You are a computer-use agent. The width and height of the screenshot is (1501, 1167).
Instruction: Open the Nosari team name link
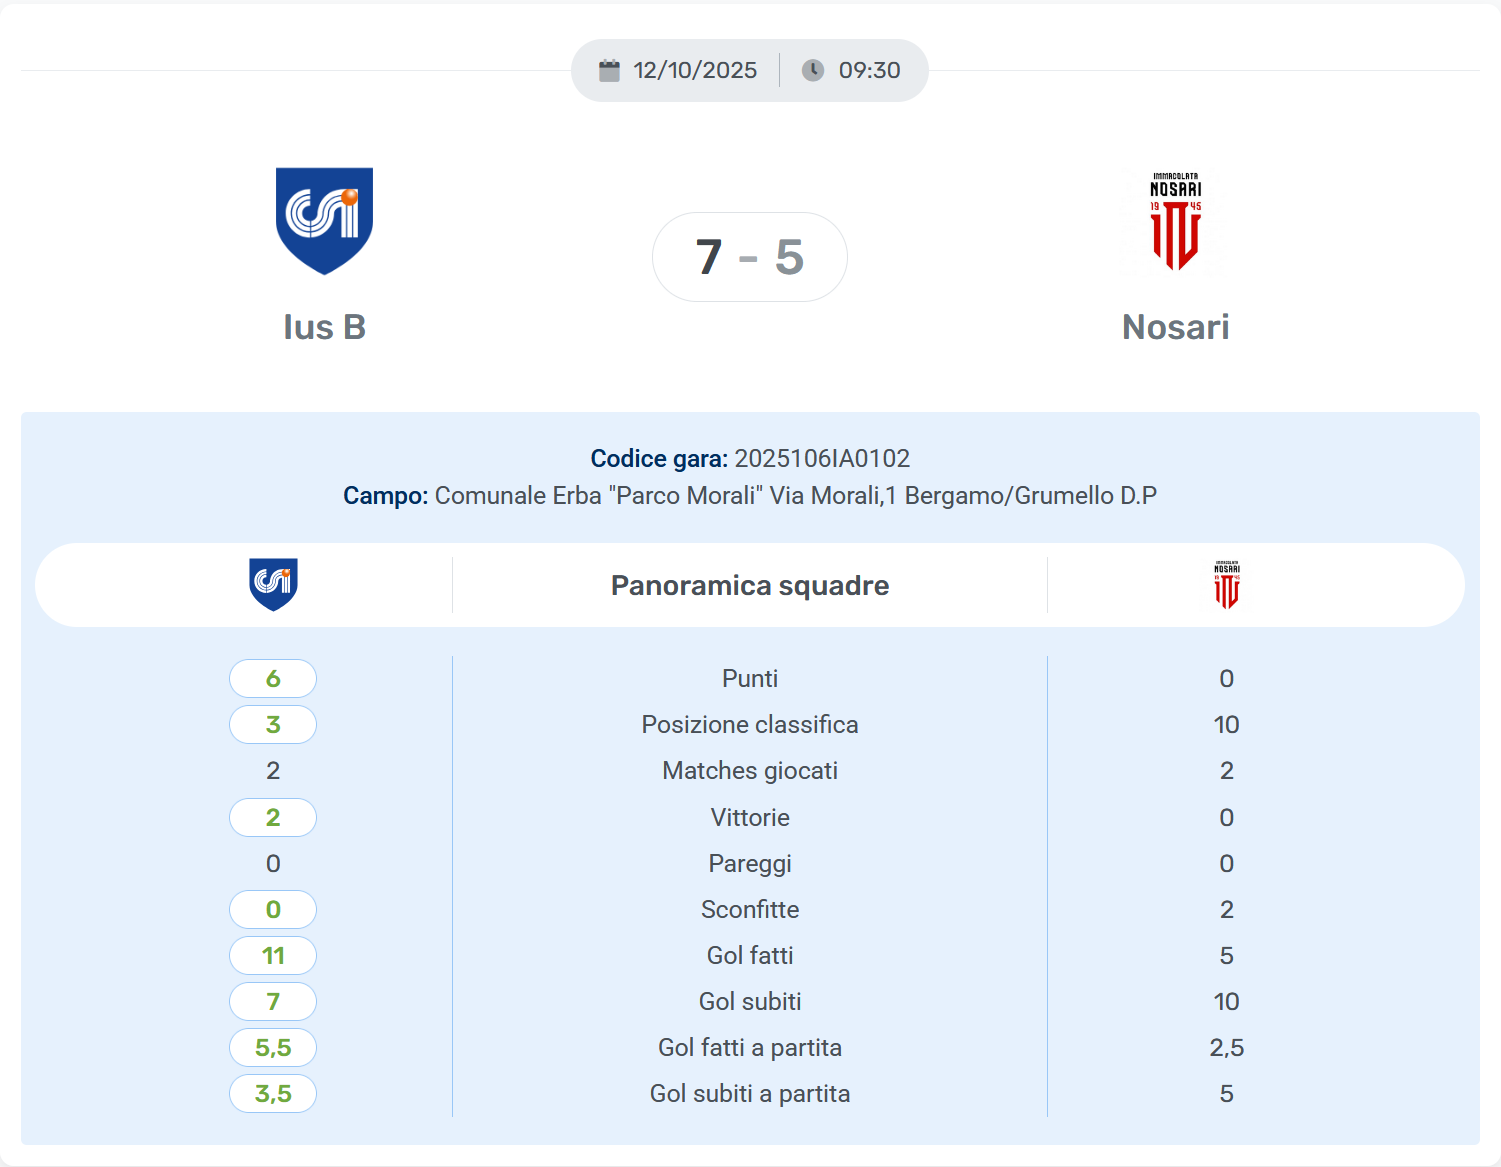[1175, 327]
